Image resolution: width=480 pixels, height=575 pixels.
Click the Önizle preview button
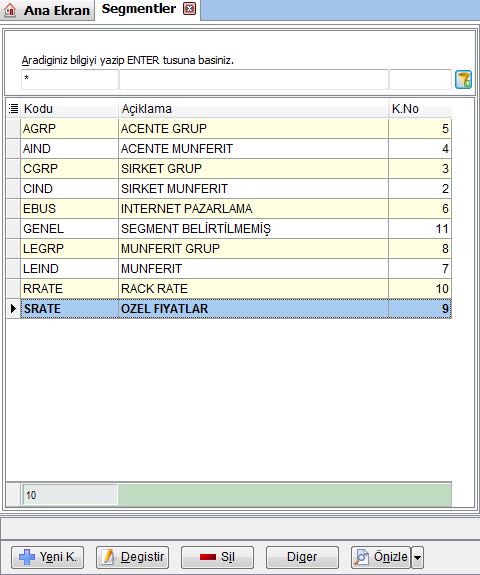click(x=381, y=557)
